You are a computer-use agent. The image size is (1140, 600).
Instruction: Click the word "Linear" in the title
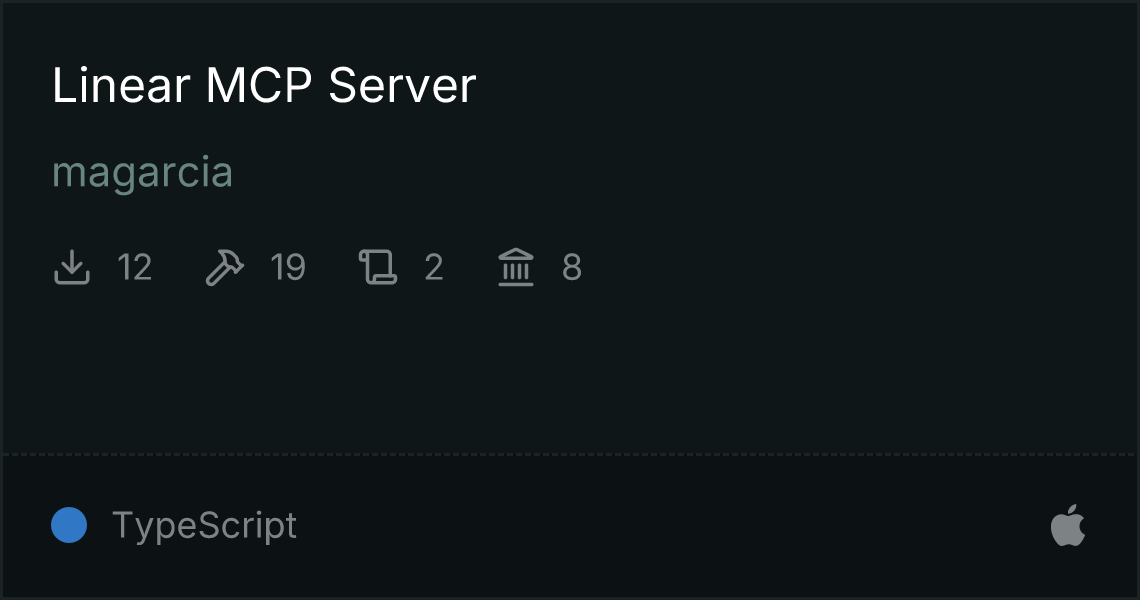[x=121, y=85]
